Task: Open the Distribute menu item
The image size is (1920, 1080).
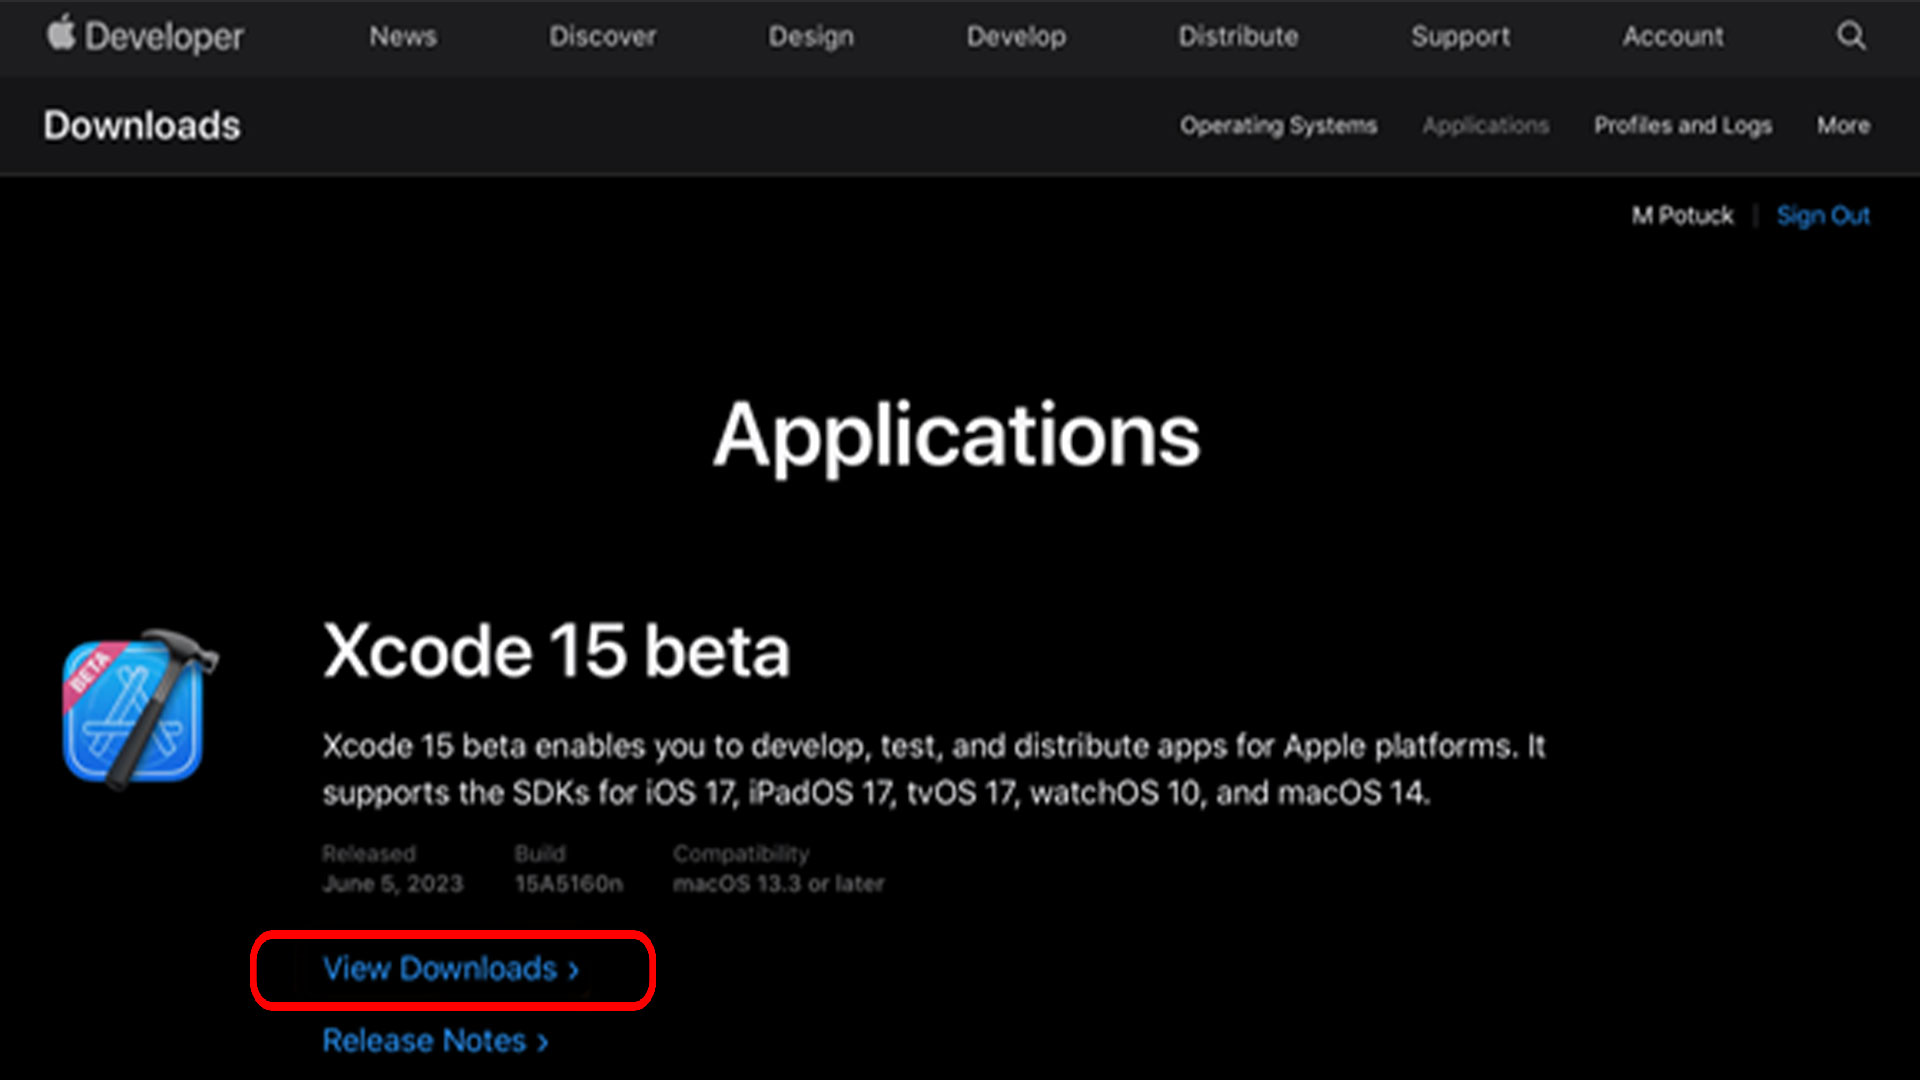Action: coord(1238,36)
